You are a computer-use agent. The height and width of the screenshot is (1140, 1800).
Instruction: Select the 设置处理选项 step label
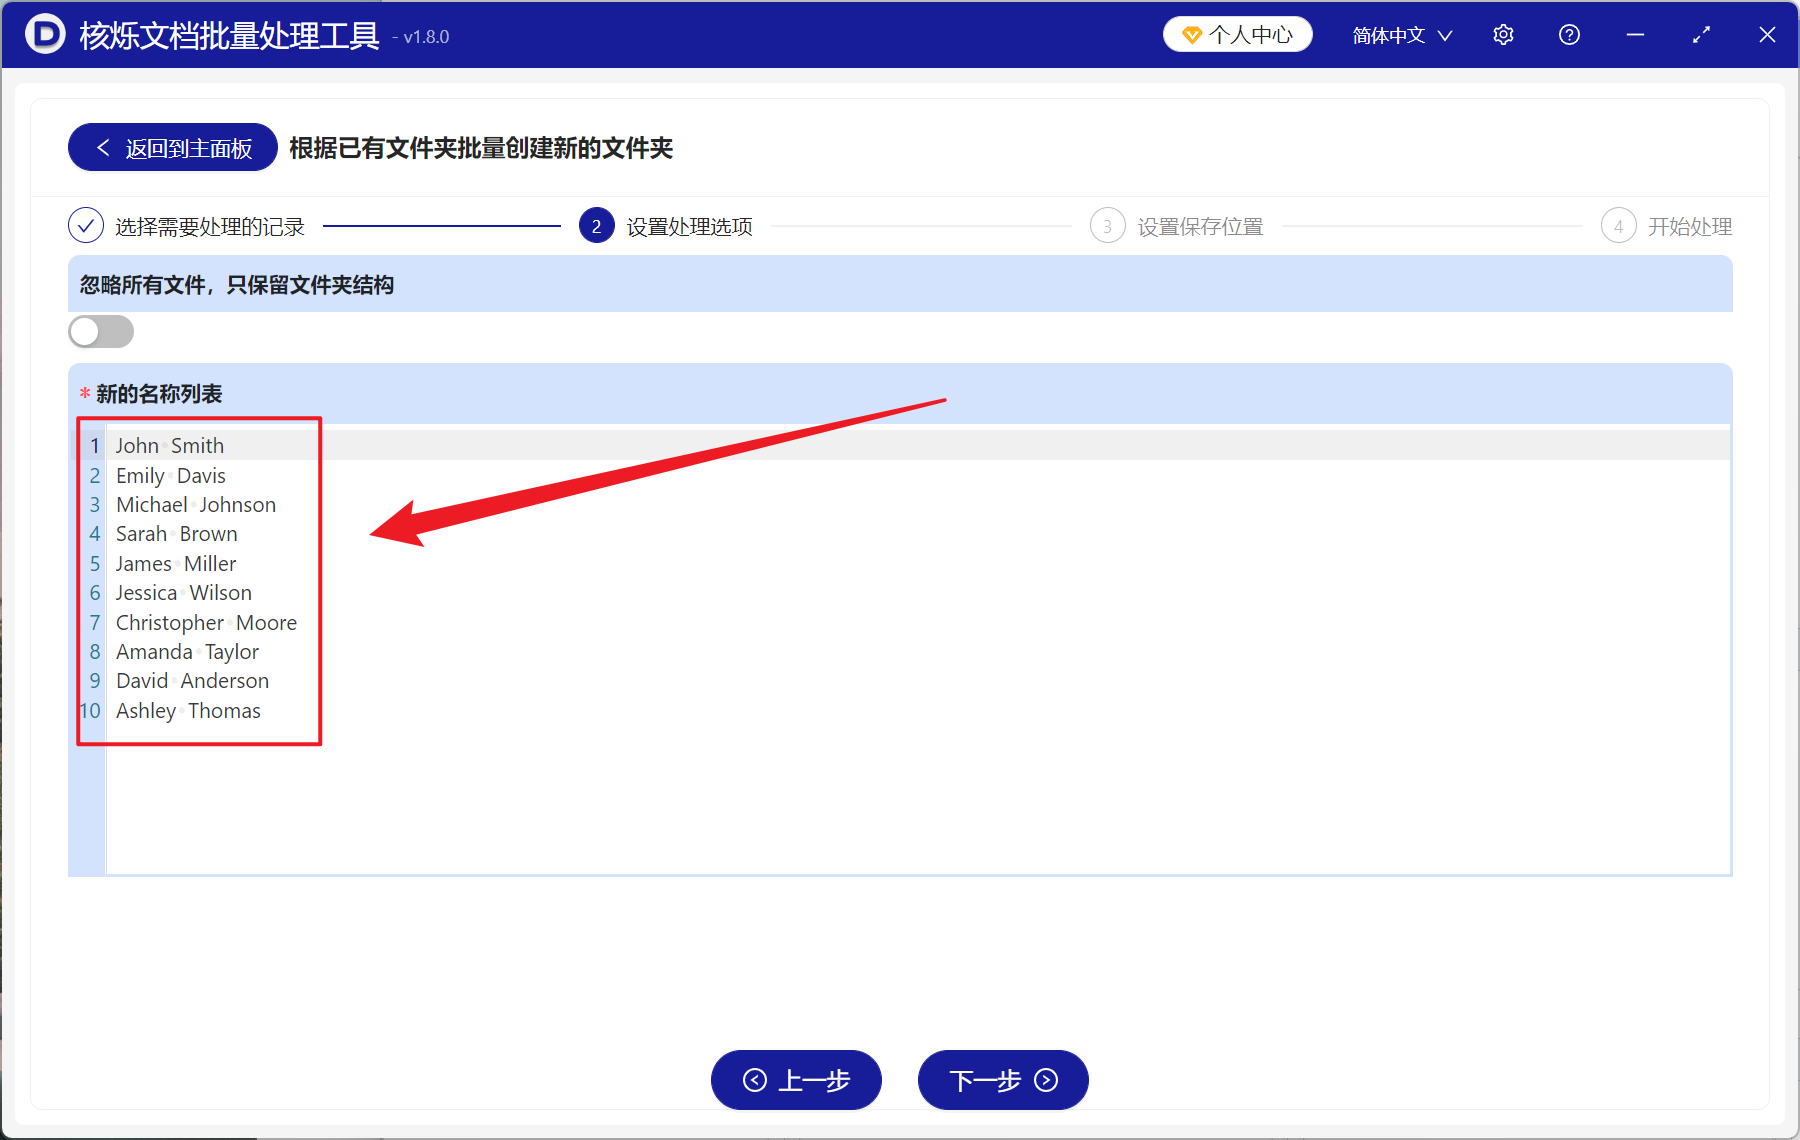tap(689, 226)
